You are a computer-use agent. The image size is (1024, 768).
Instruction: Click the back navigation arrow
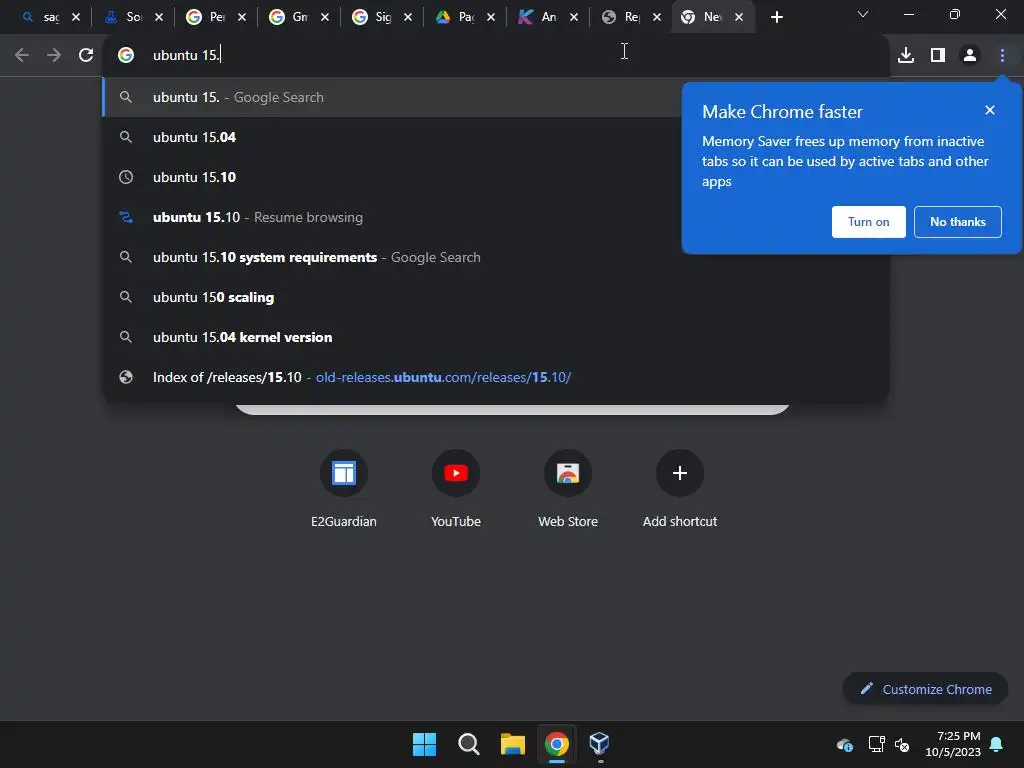(x=22, y=56)
